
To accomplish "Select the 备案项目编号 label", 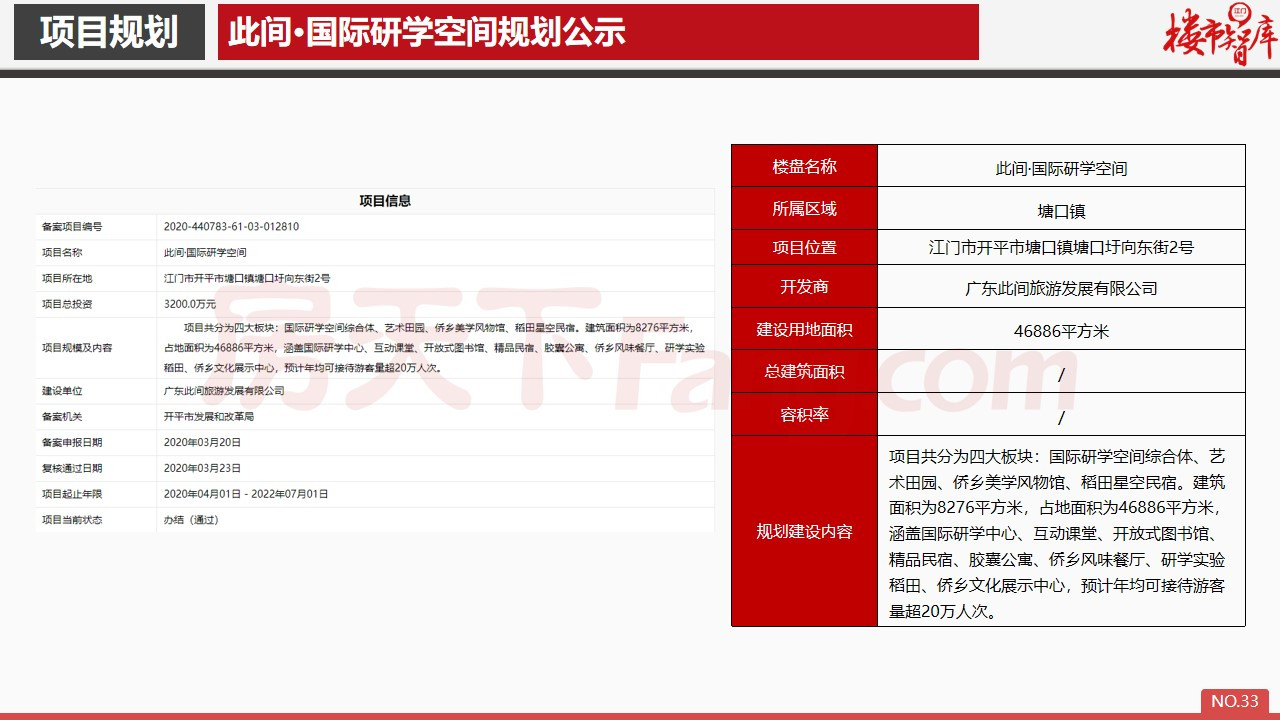I will coord(72,227).
